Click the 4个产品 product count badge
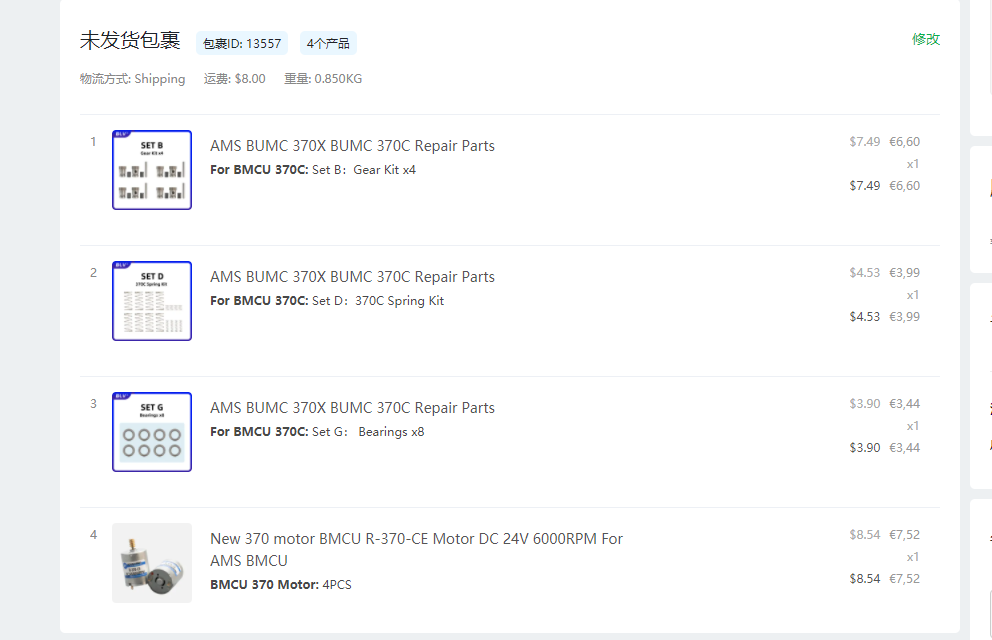Image resolution: width=992 pixels, height=640 pixels. point(328,43)
